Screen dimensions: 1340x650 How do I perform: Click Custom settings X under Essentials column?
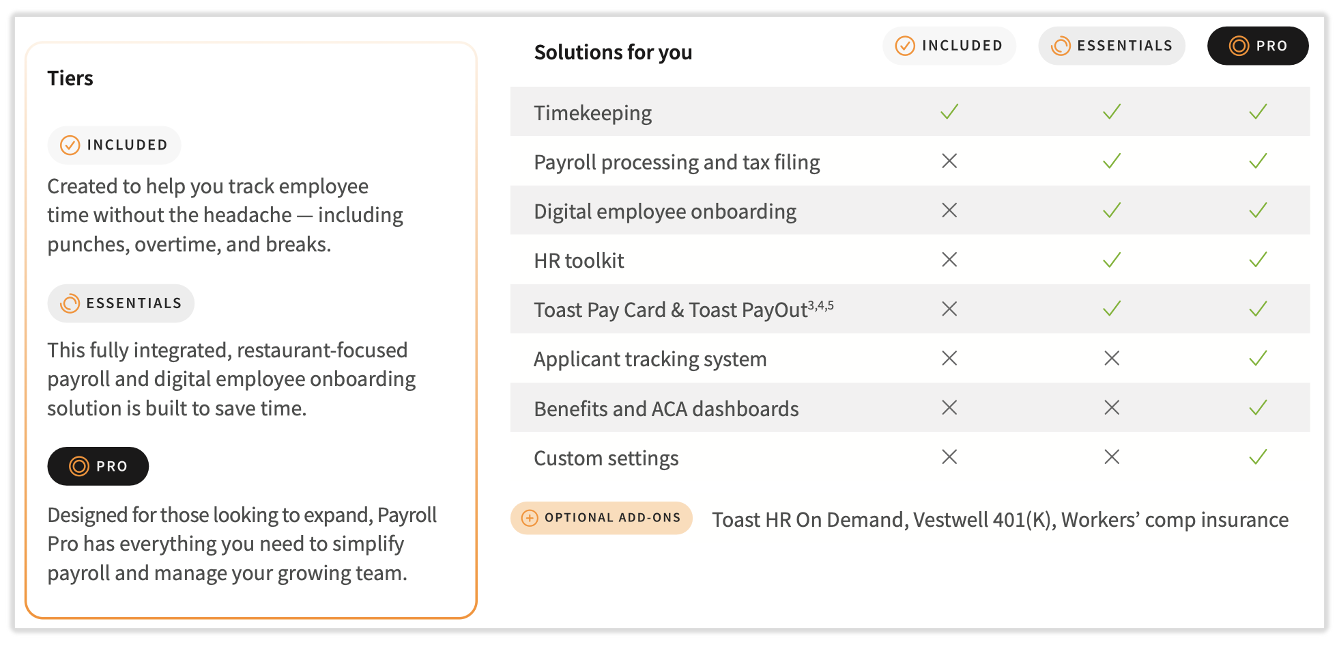[1111, 457]
